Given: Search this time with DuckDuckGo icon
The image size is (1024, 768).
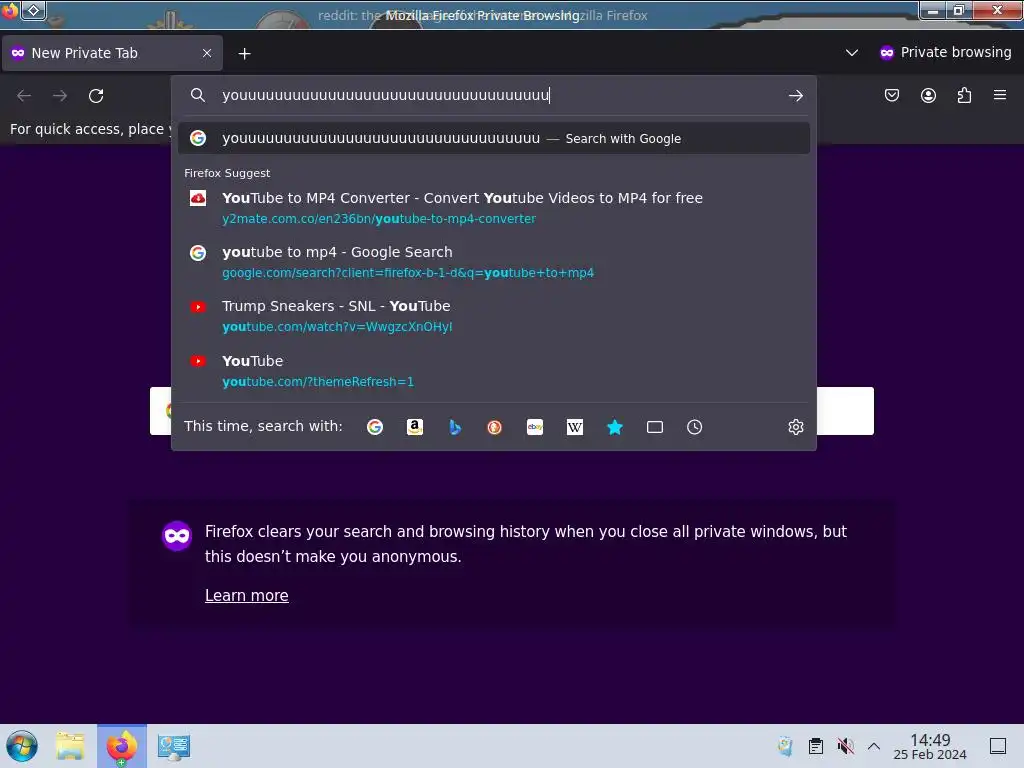Looking at the screenshot, I should (494, 427).
